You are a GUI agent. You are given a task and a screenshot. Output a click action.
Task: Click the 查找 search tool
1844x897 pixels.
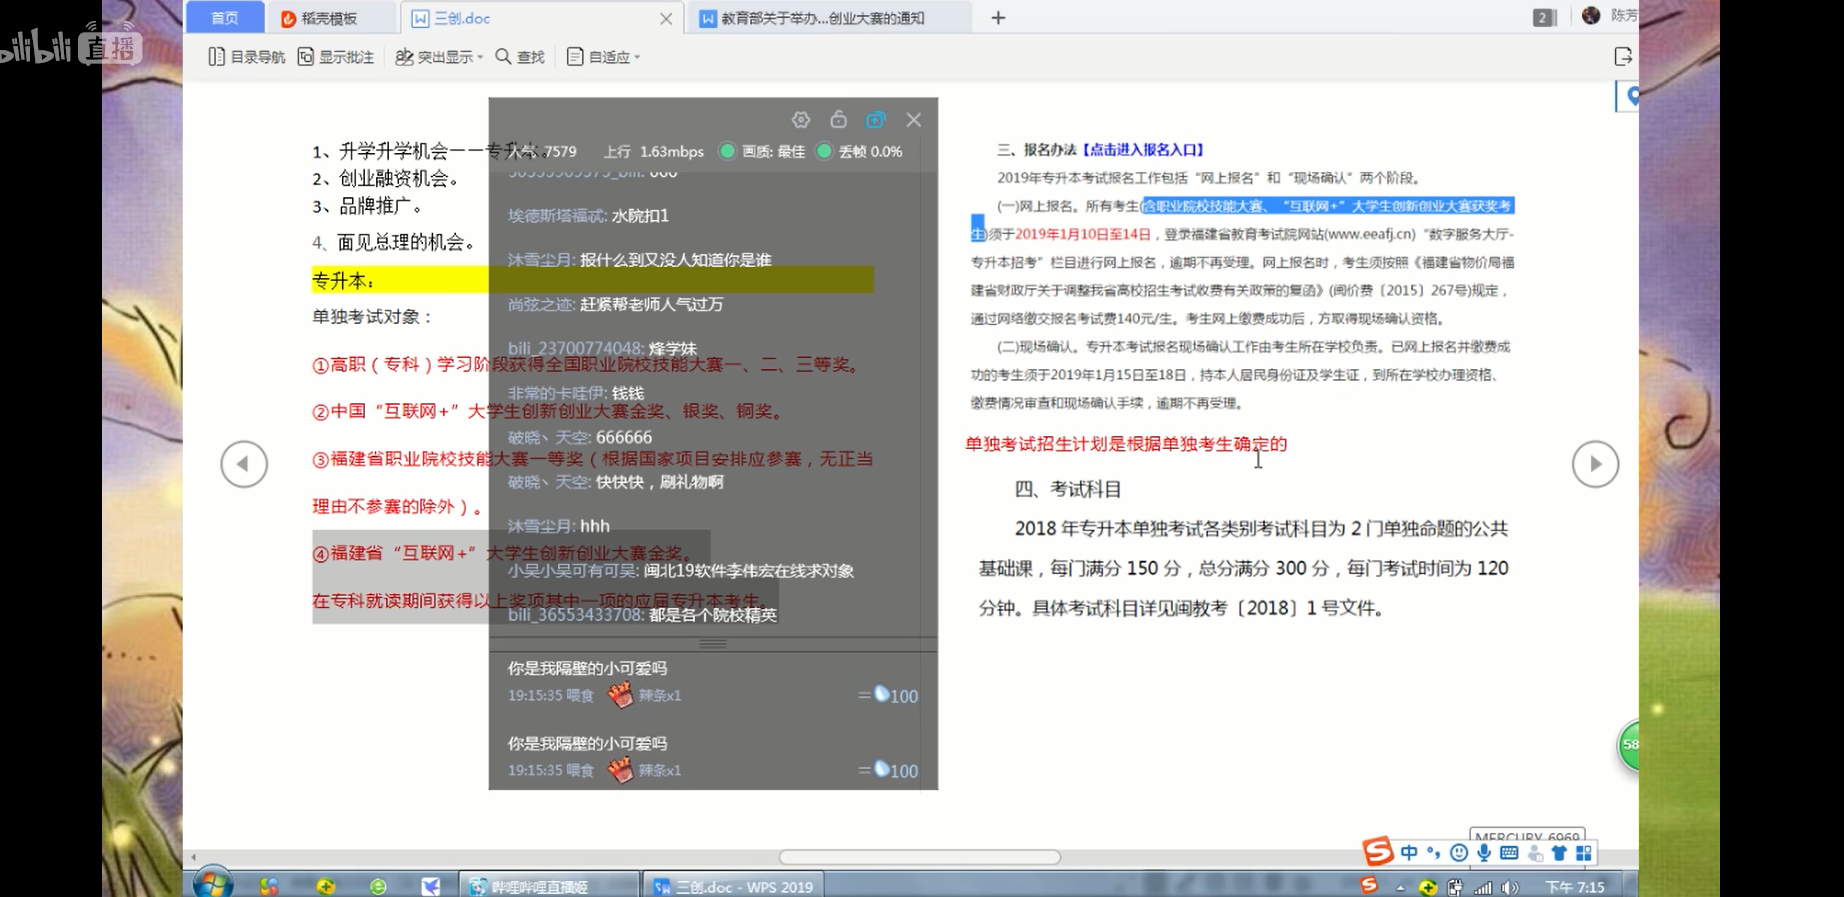pos(520,57)
